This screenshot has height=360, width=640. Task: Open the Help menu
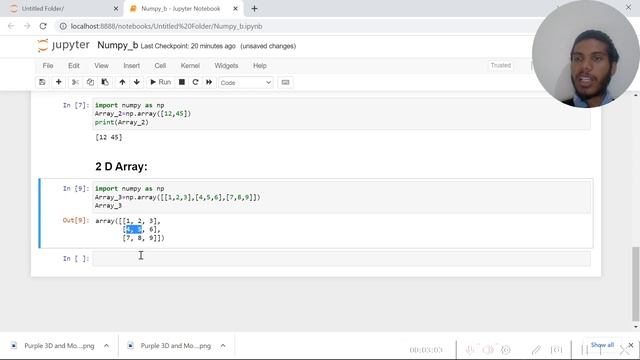tap(260, 66)
